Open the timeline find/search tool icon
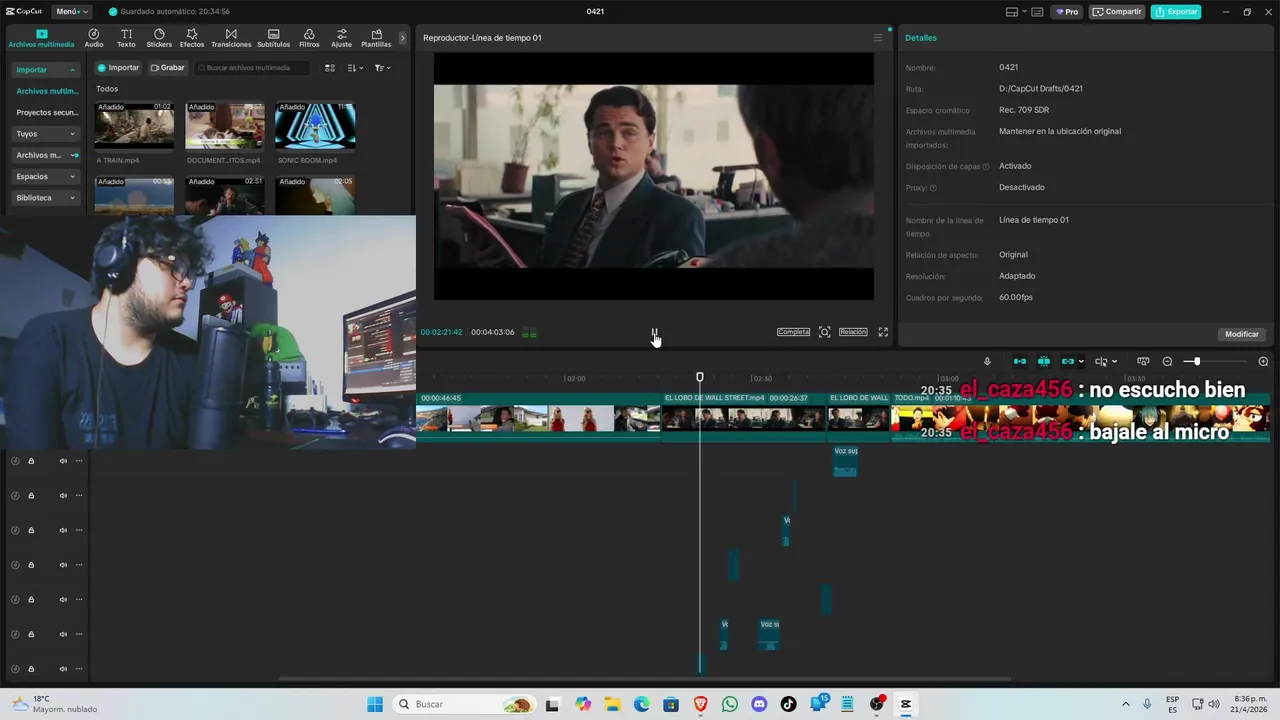 pos(1143,362)
